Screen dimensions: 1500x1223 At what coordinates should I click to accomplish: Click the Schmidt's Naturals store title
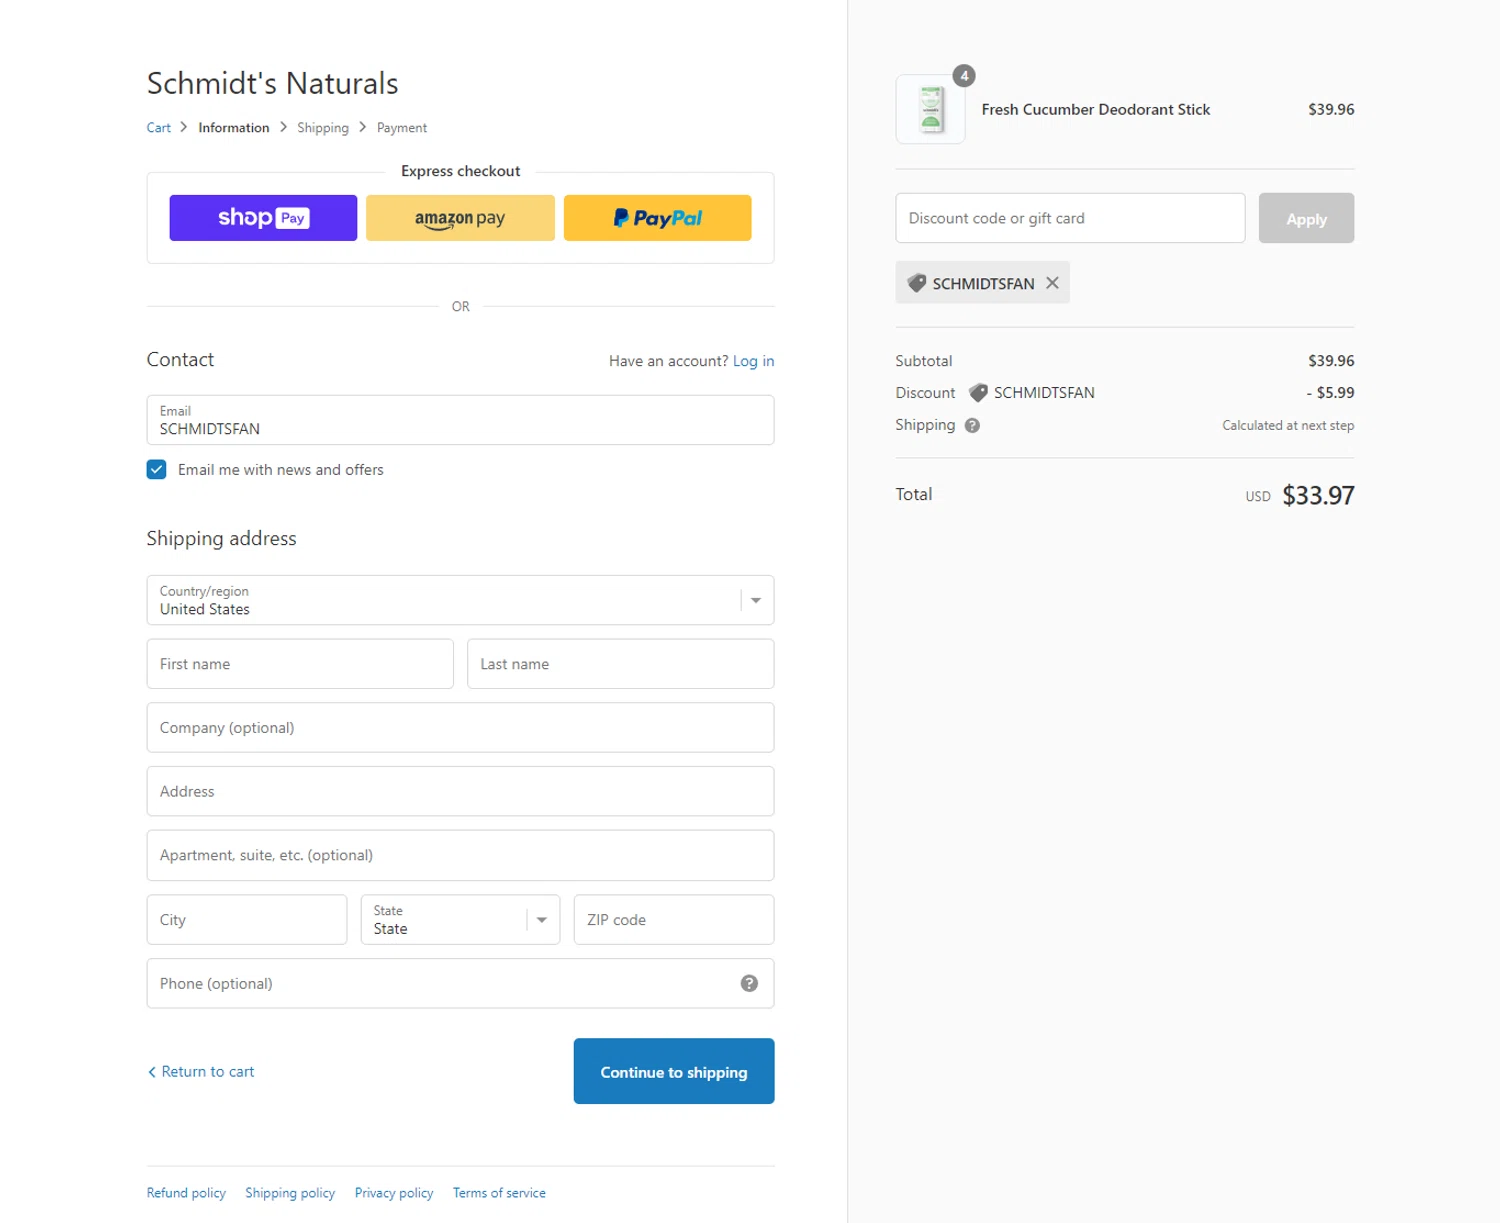click(272, 83)
